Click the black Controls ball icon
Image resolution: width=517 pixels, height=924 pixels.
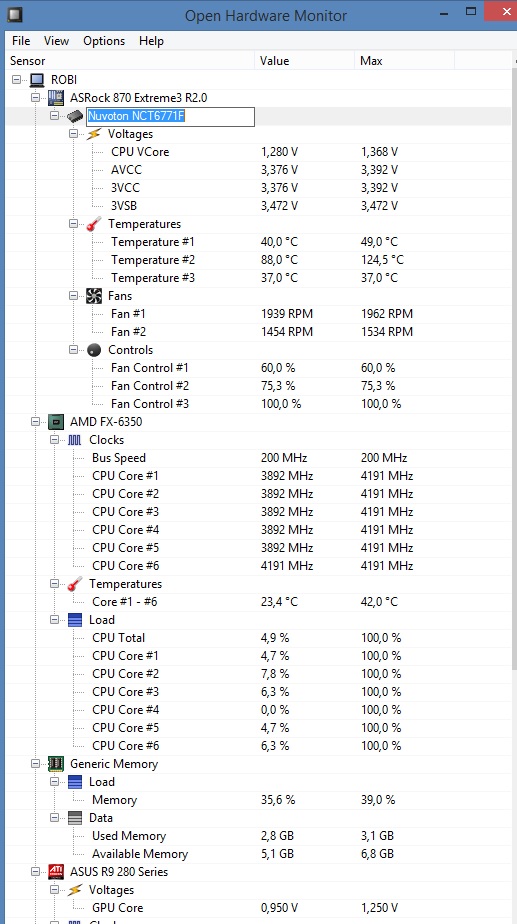(x=94, y=350)
